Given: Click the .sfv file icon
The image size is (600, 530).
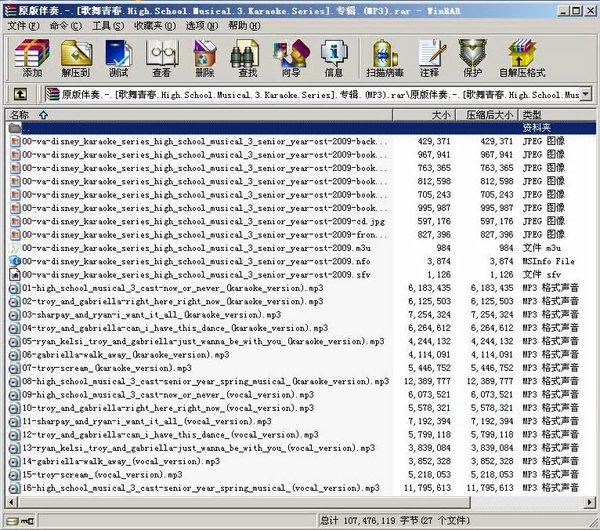Looking at the screenshot, I should click(15, 274).
